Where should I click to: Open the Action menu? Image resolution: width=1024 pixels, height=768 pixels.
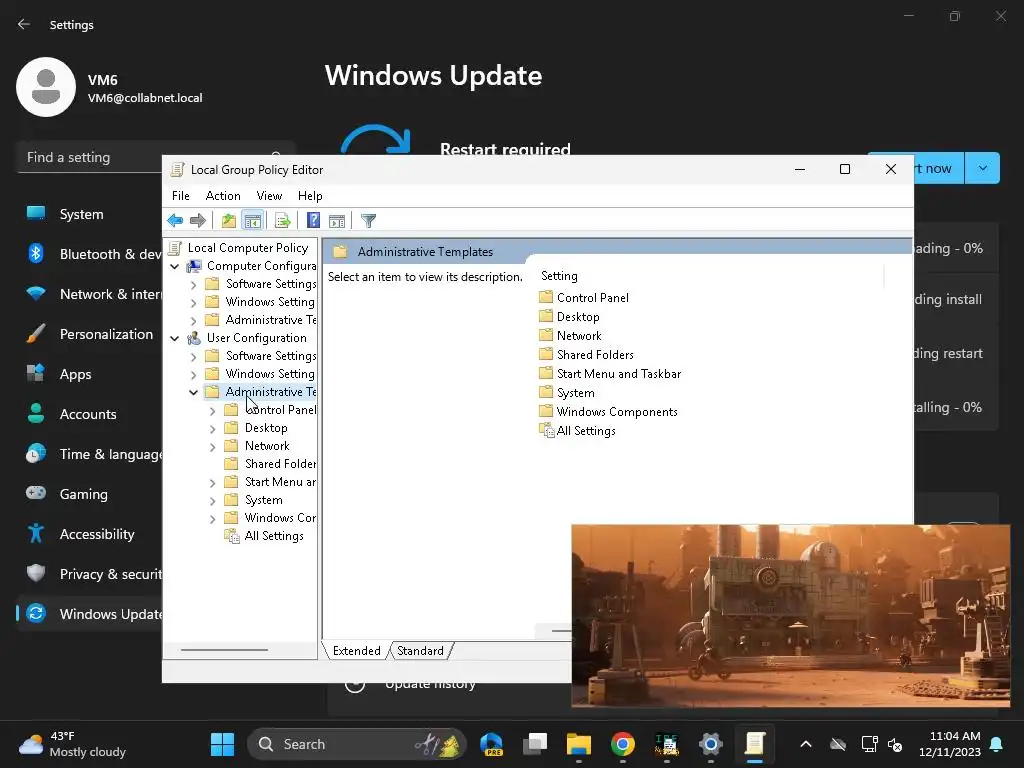point(223,196)
